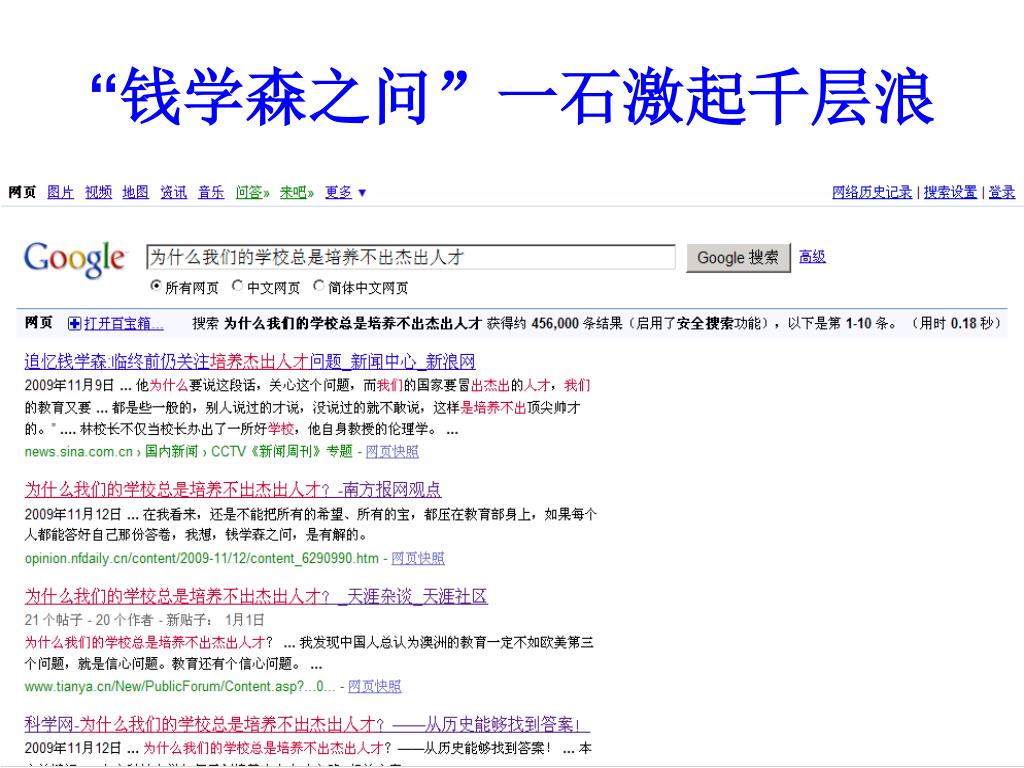
Task: Open the 天涯杂谈_天涯社区 search result
Action: [x=256, y=596]
